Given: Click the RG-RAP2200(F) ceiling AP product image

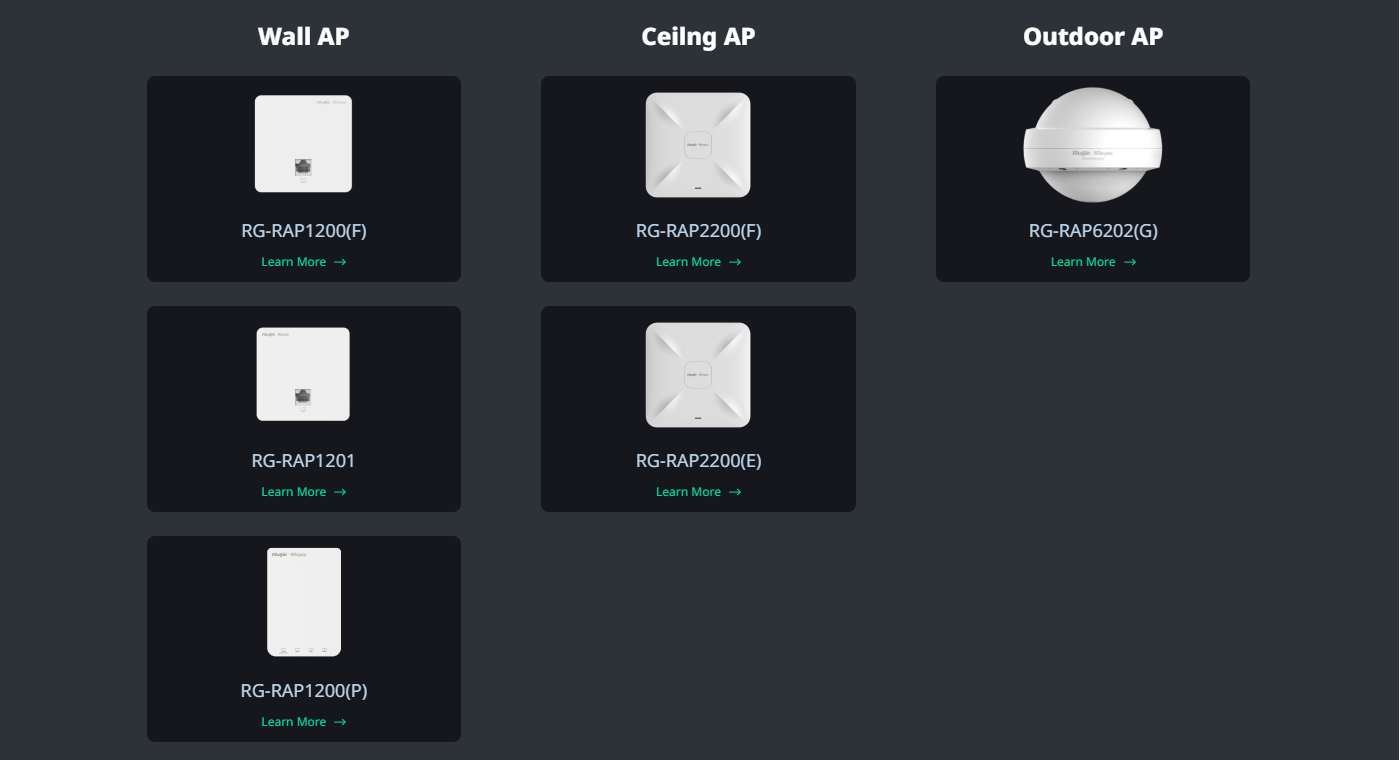Looking at the screenshot, I should [x=698, y=145].
